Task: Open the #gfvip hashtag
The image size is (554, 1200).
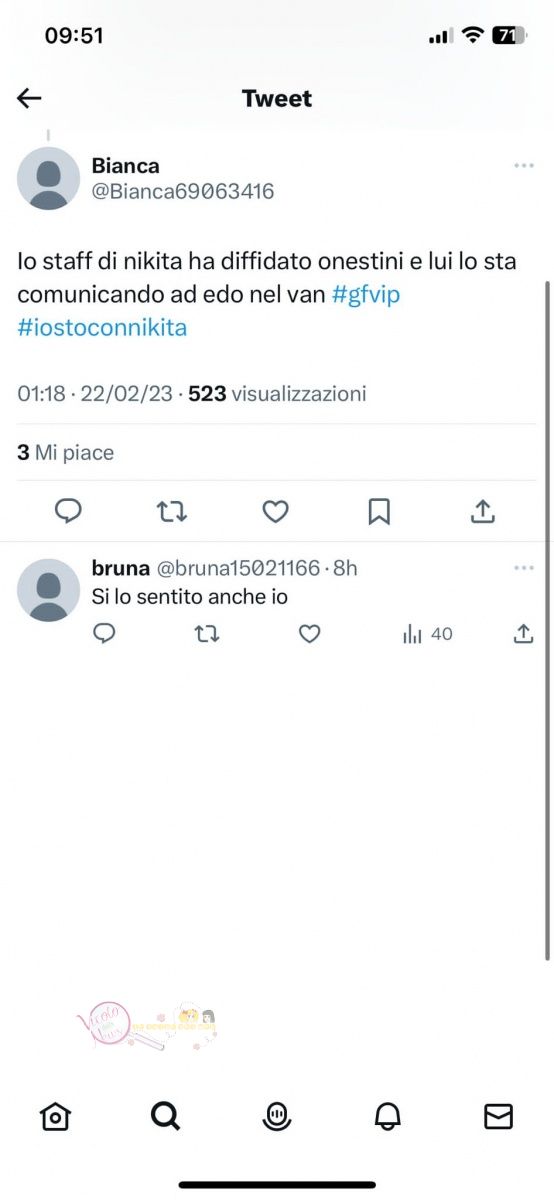Action: (366, 295)
